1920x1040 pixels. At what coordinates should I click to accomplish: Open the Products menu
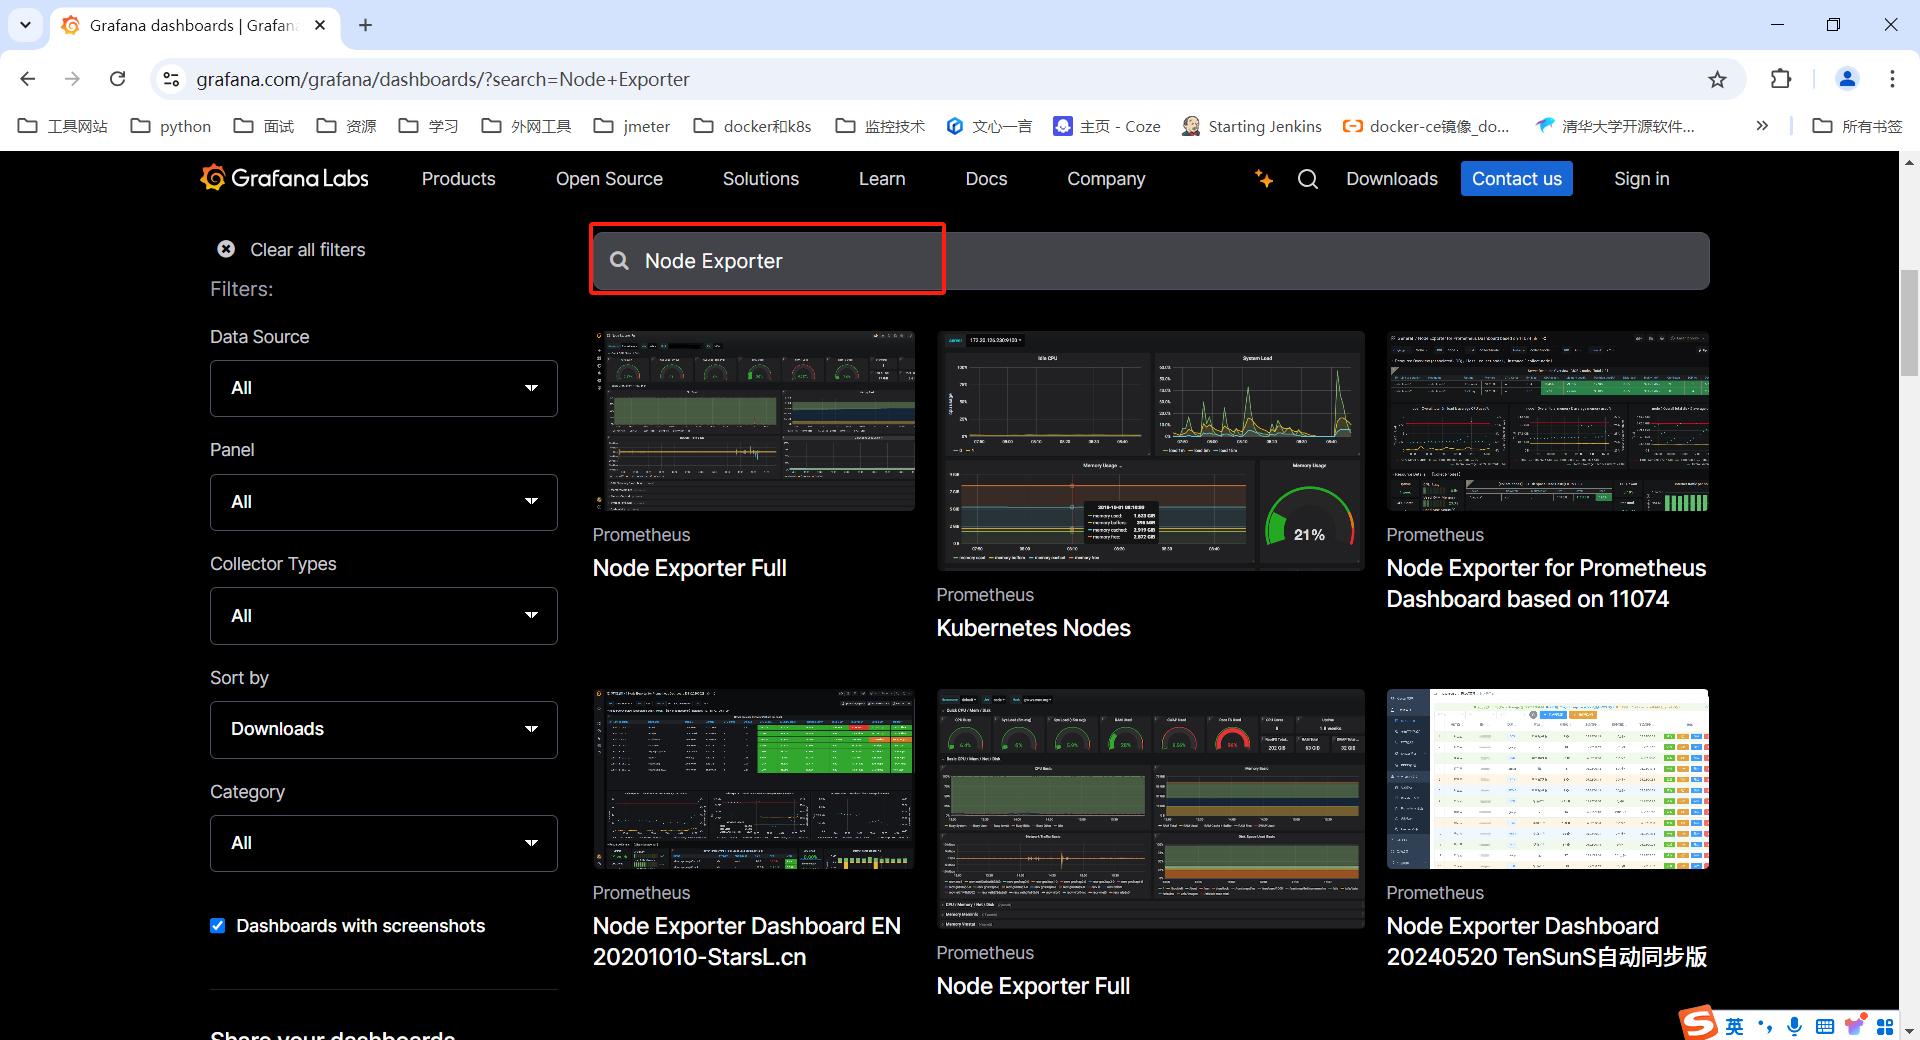[x=459, y=179]
